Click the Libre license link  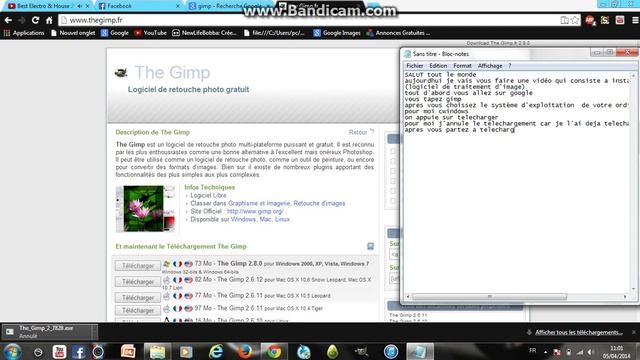(219, 196)
